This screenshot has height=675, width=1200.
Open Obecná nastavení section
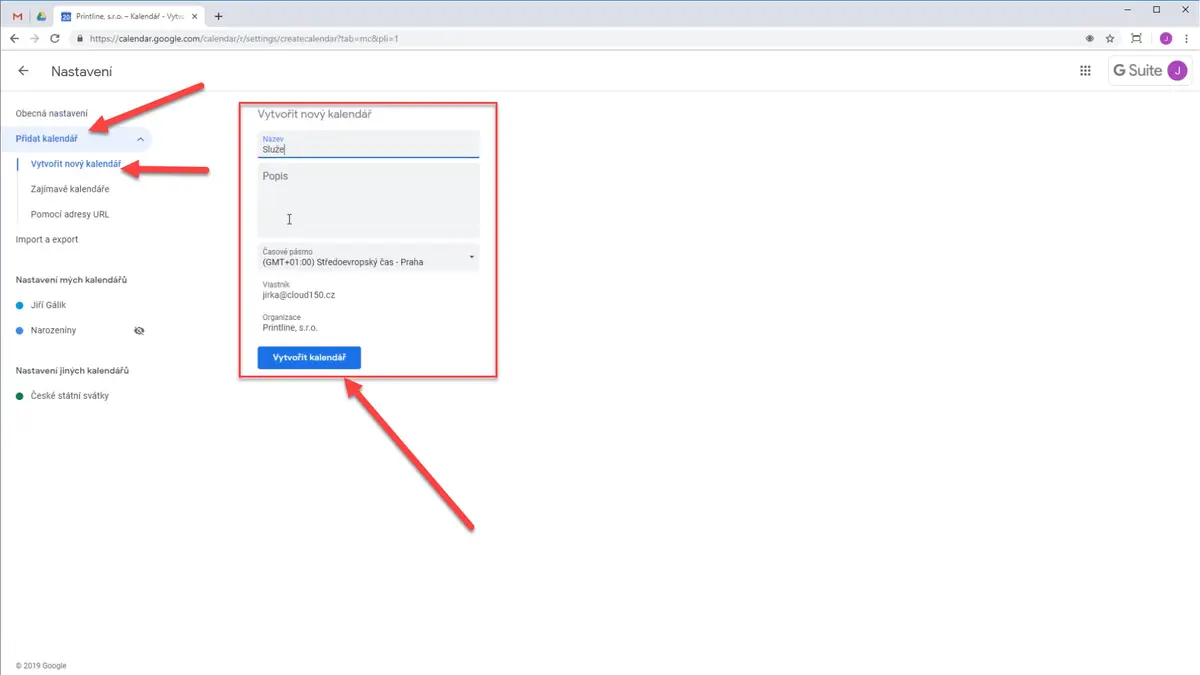click(51, 114)
